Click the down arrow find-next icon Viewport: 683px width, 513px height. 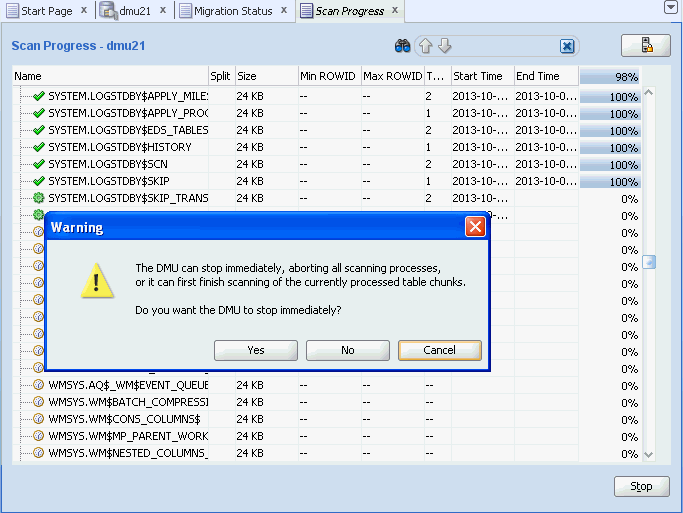[444, 46]
